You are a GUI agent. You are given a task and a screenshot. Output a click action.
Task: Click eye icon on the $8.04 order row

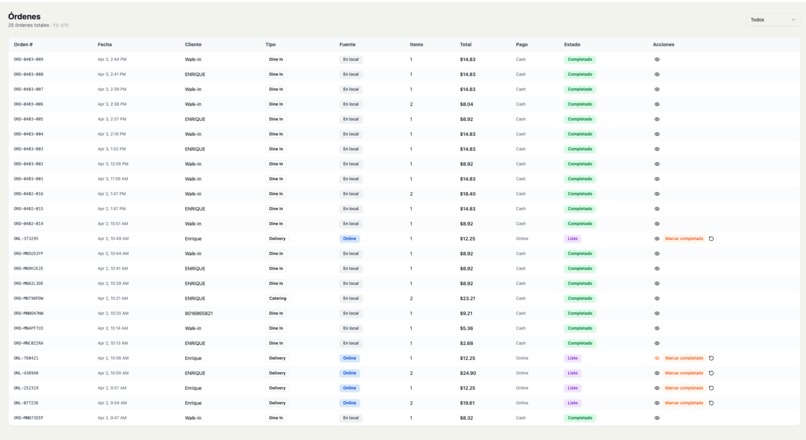[657, 104]
